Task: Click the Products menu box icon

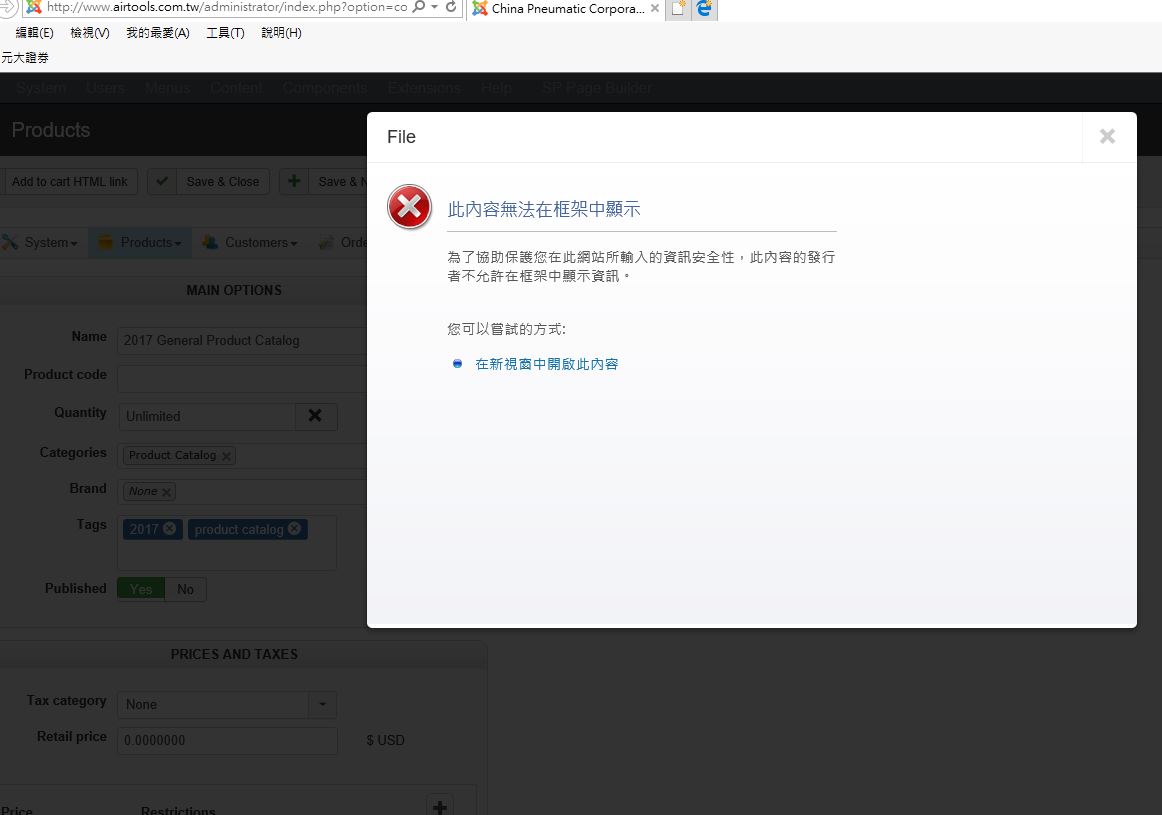Action: pos(106,242)
